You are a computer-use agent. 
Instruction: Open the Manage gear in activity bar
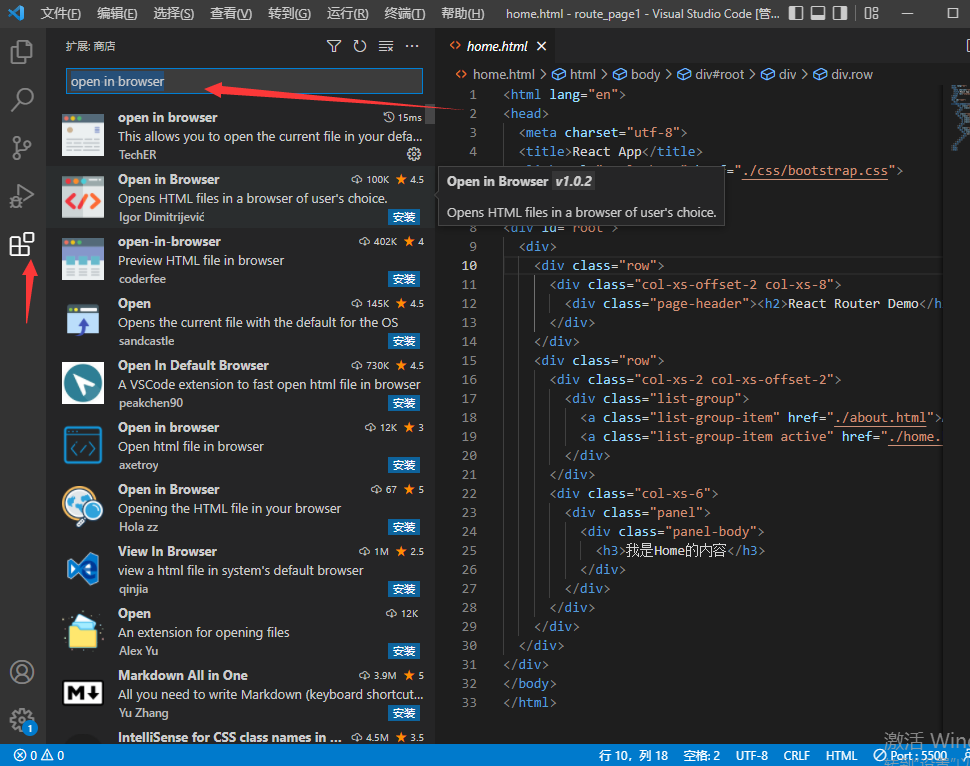(22, 720)
